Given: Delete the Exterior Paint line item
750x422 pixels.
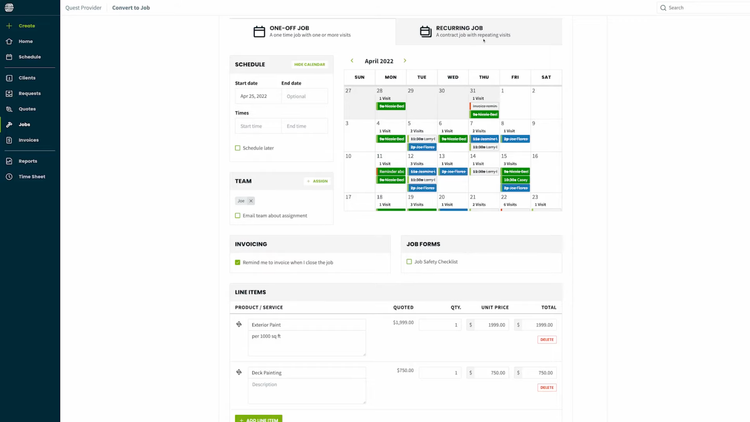Looking at the screenshot, I should (547, 340).
